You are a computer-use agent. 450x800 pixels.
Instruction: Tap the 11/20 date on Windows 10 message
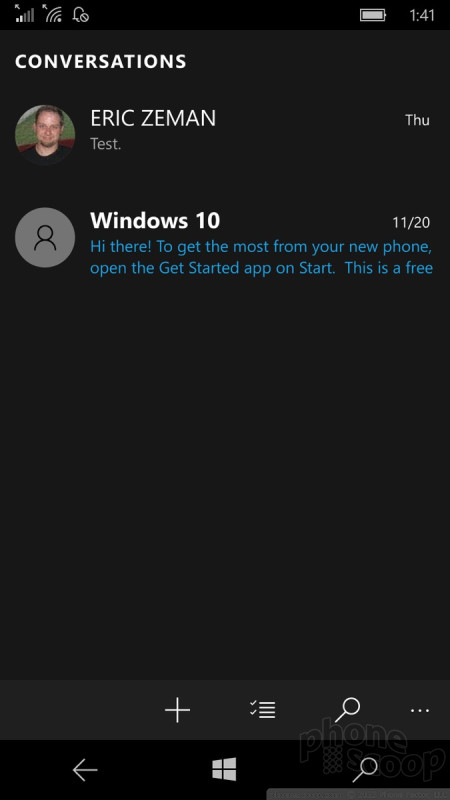click(411, 222)
